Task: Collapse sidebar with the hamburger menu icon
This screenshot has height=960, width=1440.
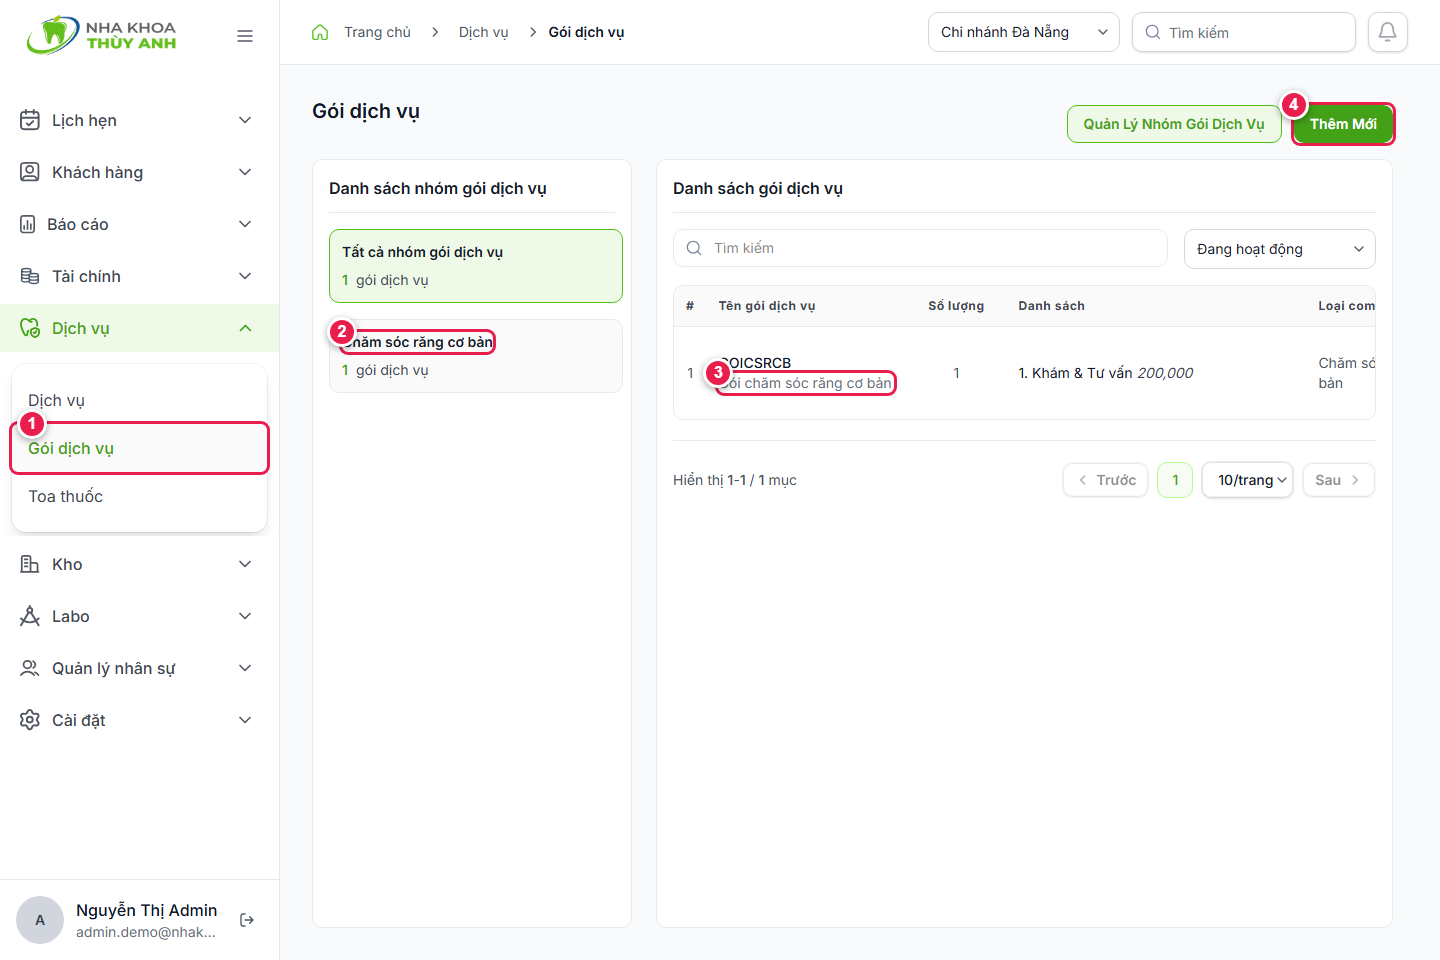Action: [x=245, y=36]
